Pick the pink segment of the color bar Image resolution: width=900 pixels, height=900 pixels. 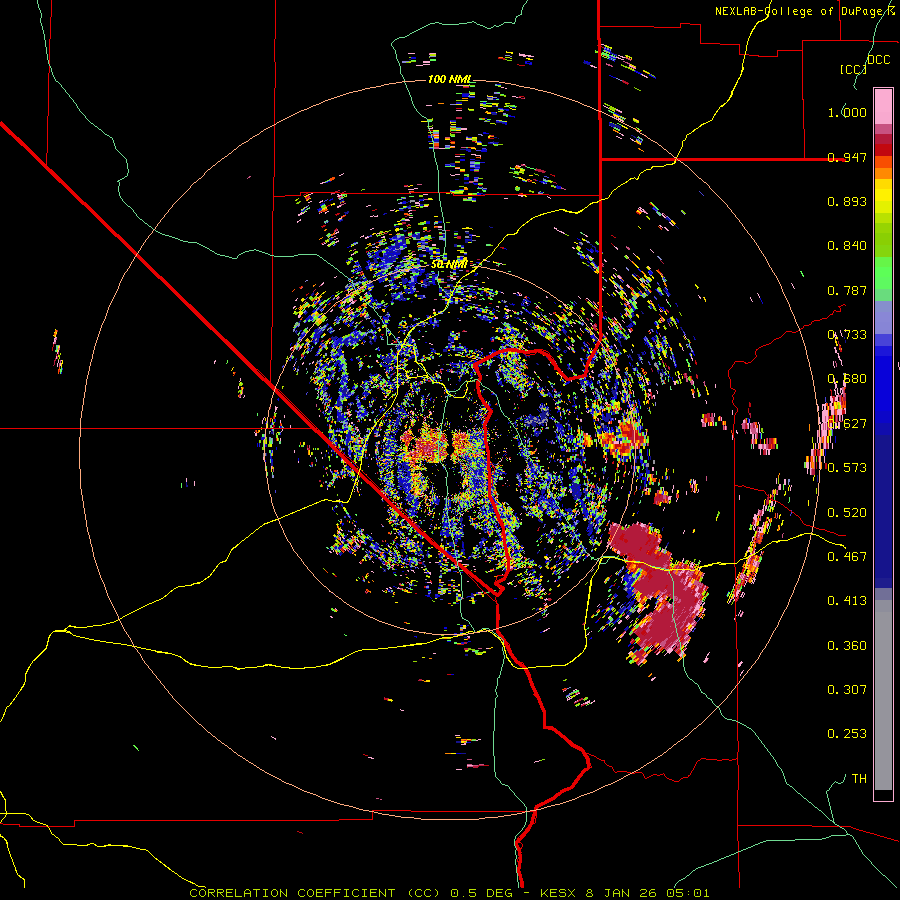pos(883,107)
